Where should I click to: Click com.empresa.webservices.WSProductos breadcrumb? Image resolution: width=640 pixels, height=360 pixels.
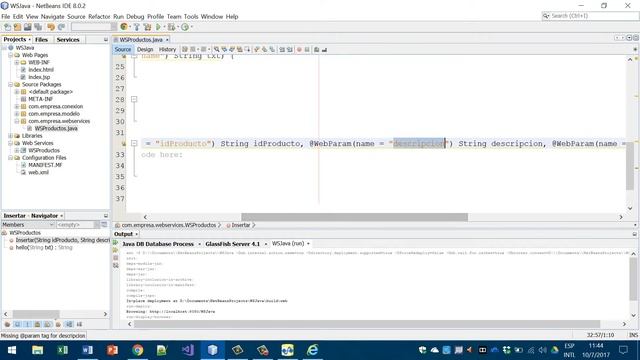[169, 225]
